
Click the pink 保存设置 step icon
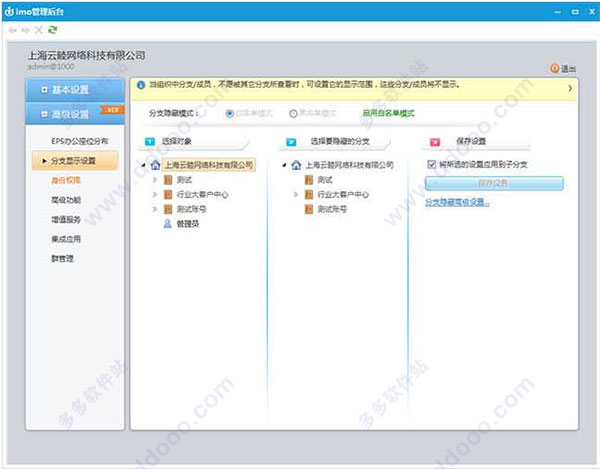(x=435, y=142)
